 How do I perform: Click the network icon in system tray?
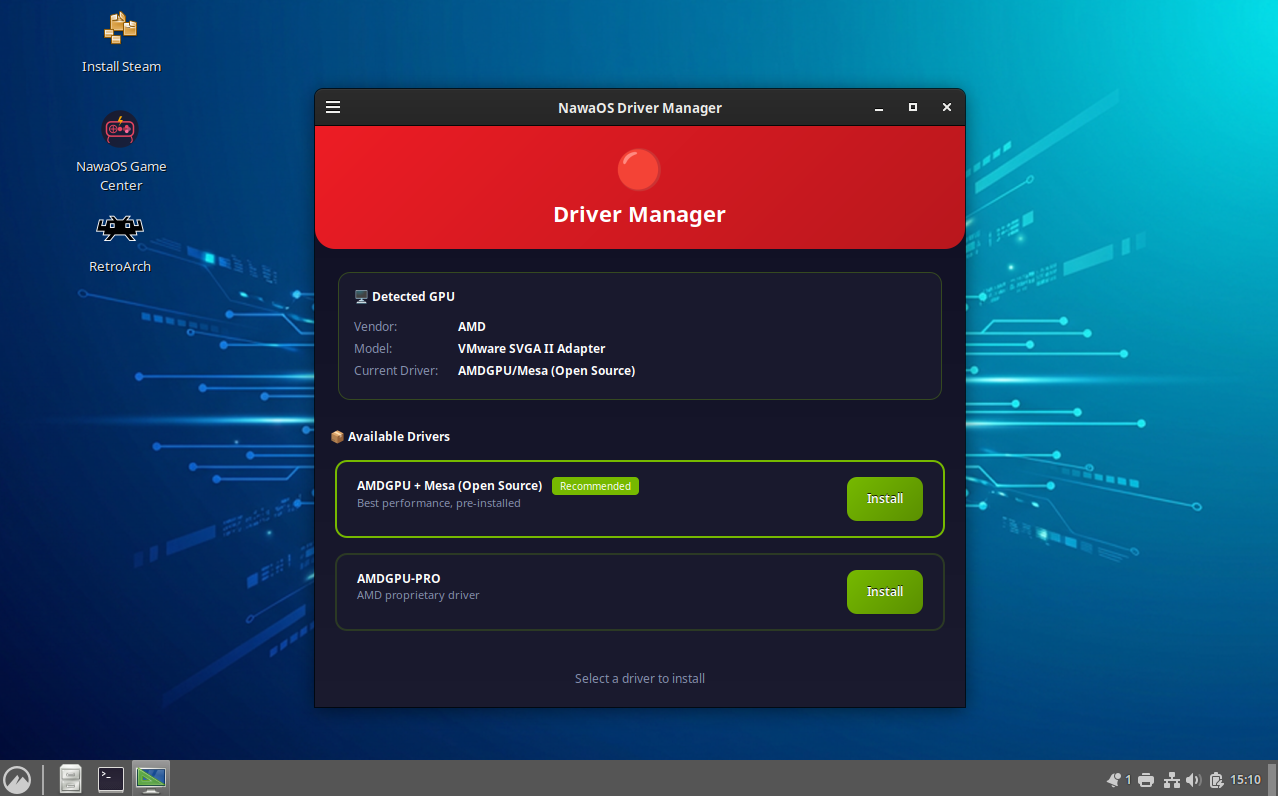tap(1172, 779)
